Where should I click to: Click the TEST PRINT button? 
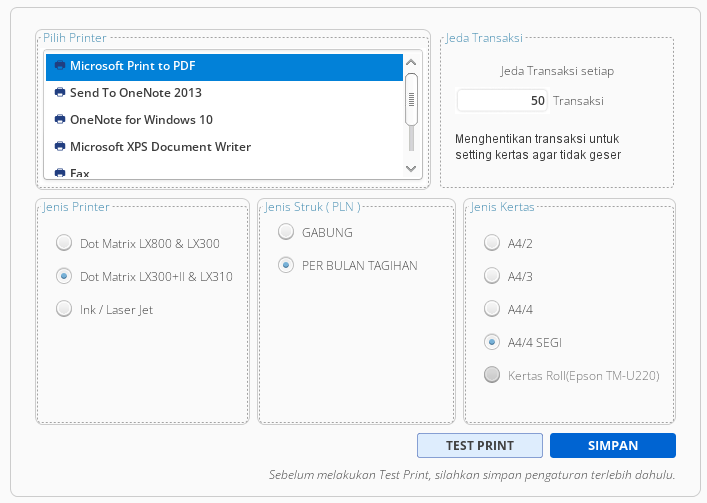point(480,445)
